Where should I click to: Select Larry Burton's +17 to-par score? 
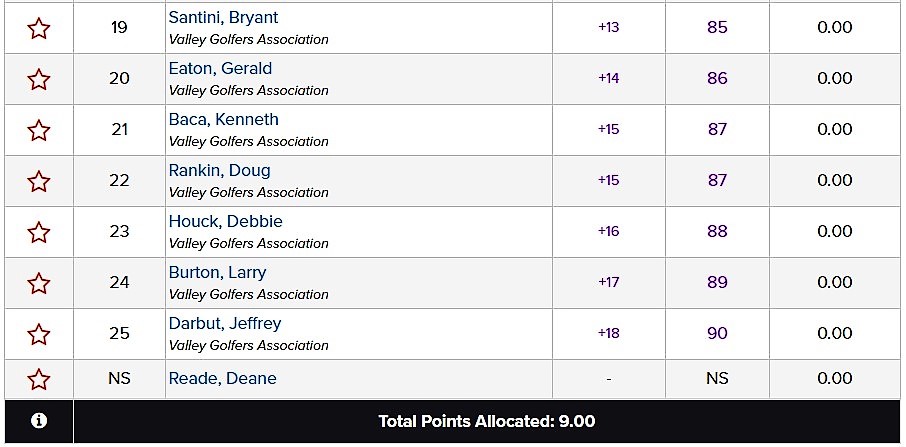pos(608,282)
